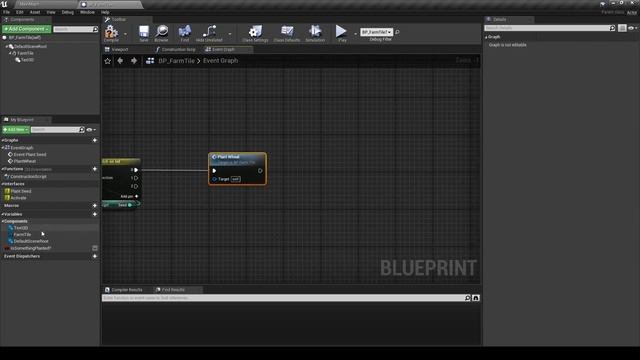Viewport: 640px width, 360px height.
Task: Collapse the EventGraph tree node
Action: coord(2,147)
